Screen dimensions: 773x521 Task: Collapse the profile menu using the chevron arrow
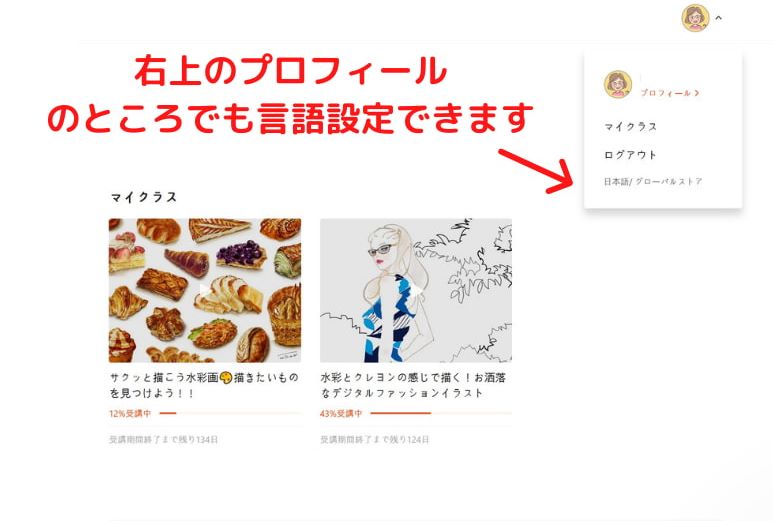719,18
